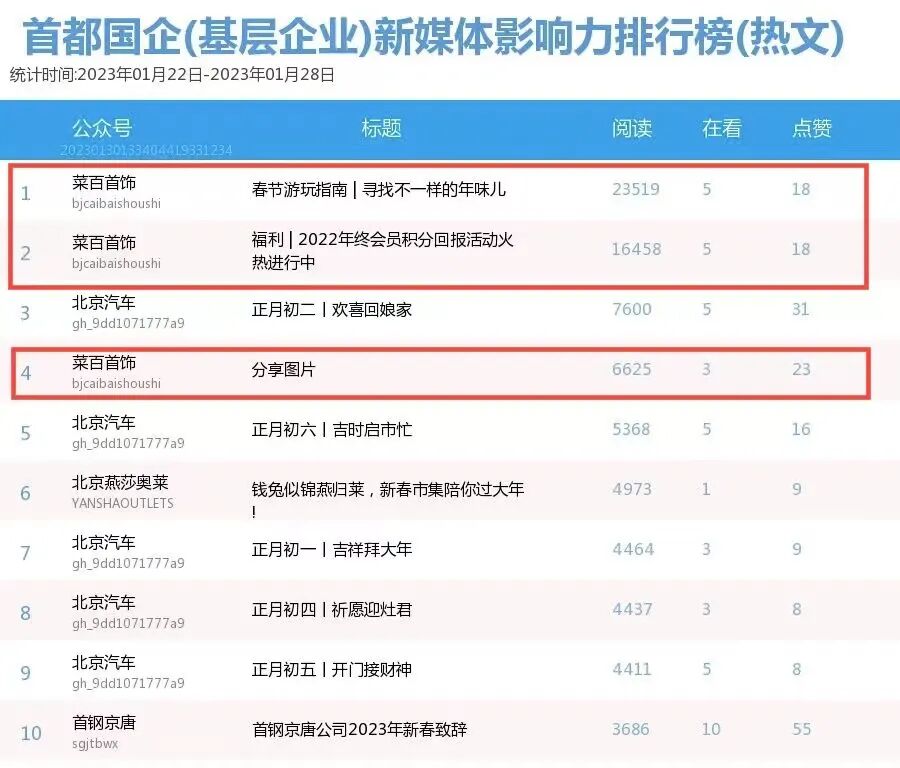Select the title 首钢京唐公司2023年新春致辞
The image size is (900, 768).
coord(359,730)
